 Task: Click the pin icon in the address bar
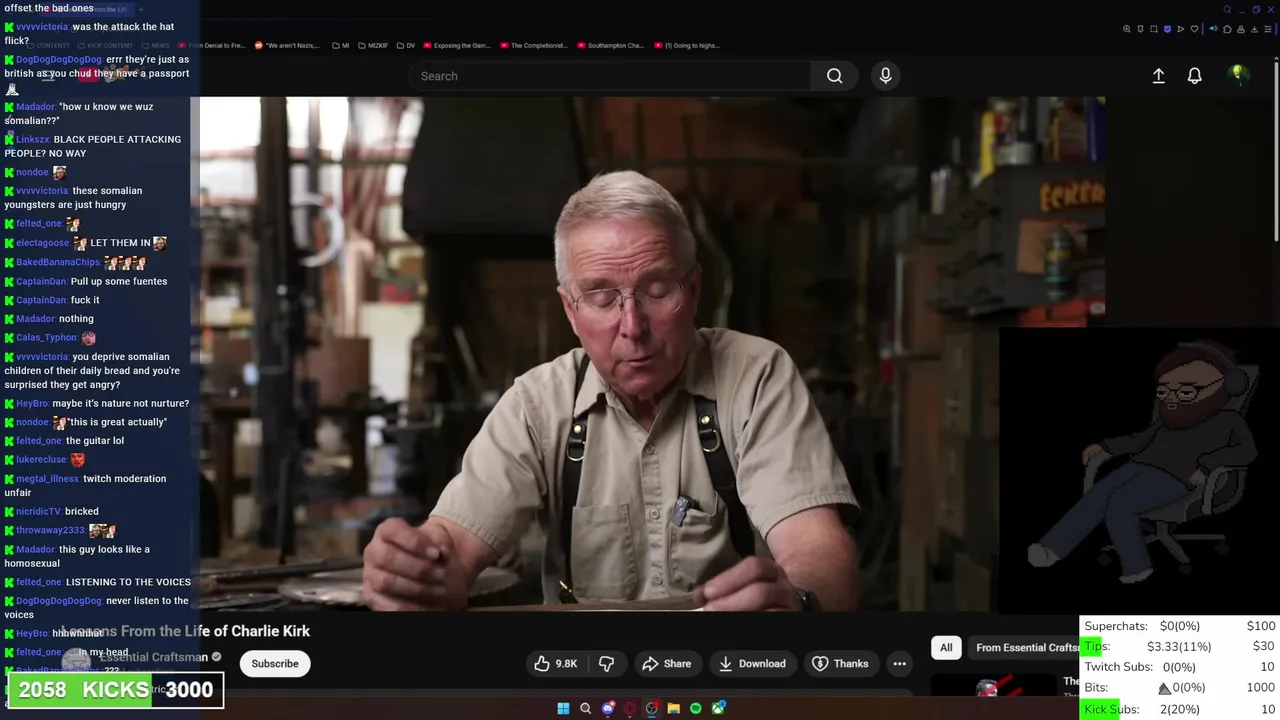coord(1140,29)
